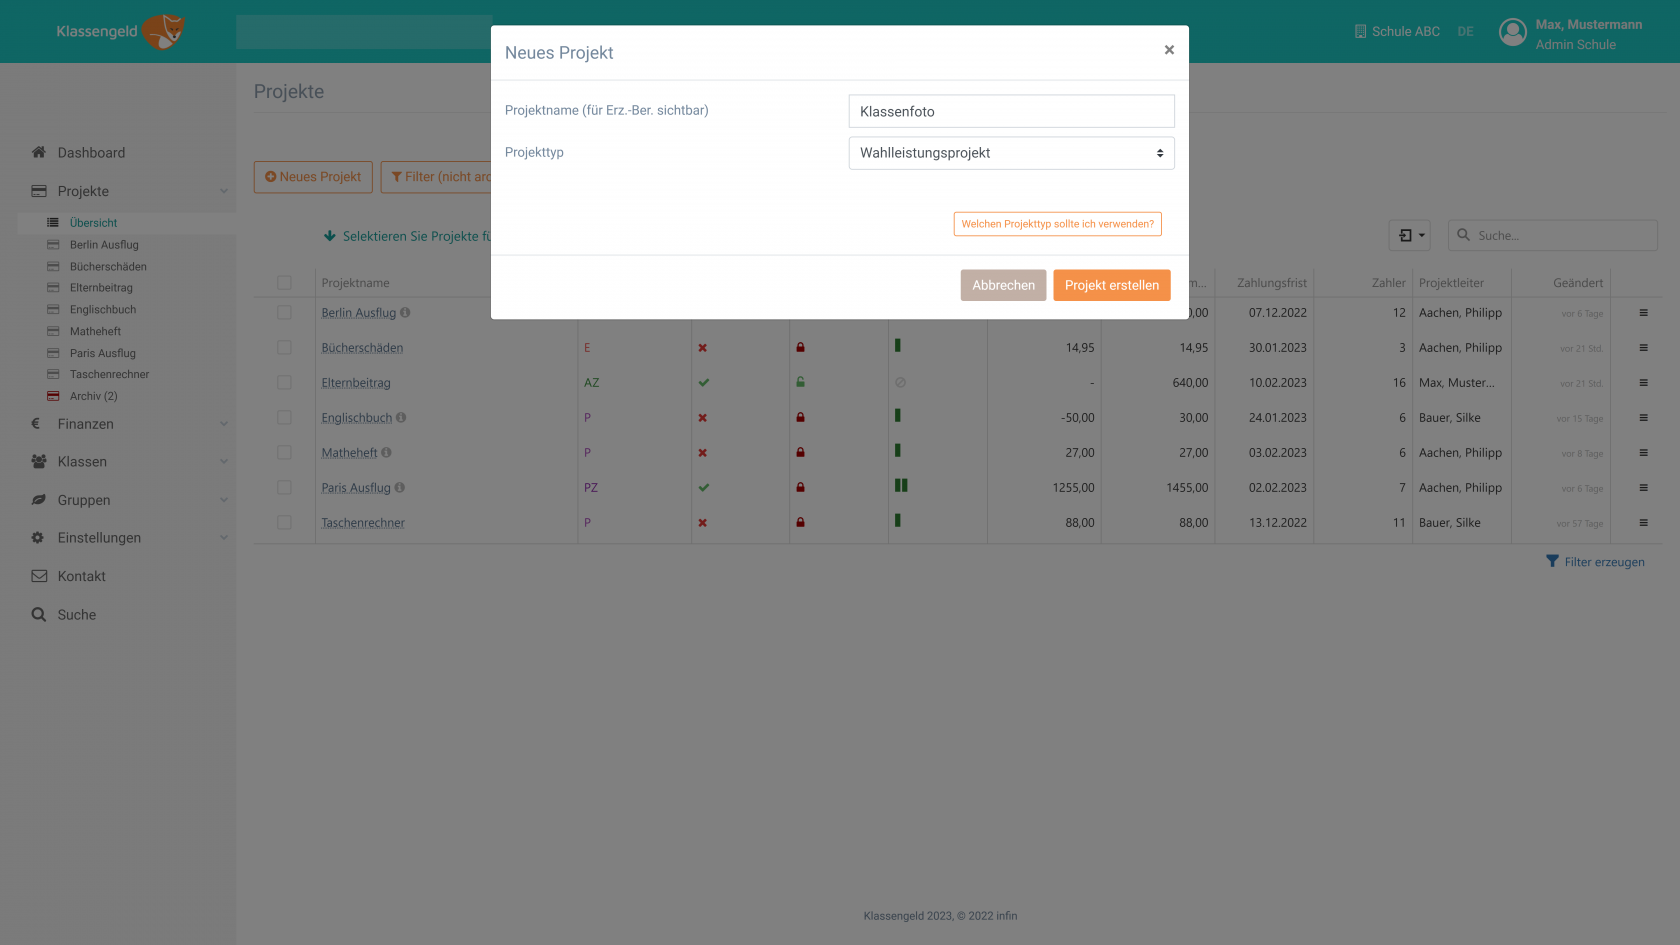Click the Neues Projekt button in the toolbar
The width and height of the screenshot is (1680, 945).
pos(313,177)
